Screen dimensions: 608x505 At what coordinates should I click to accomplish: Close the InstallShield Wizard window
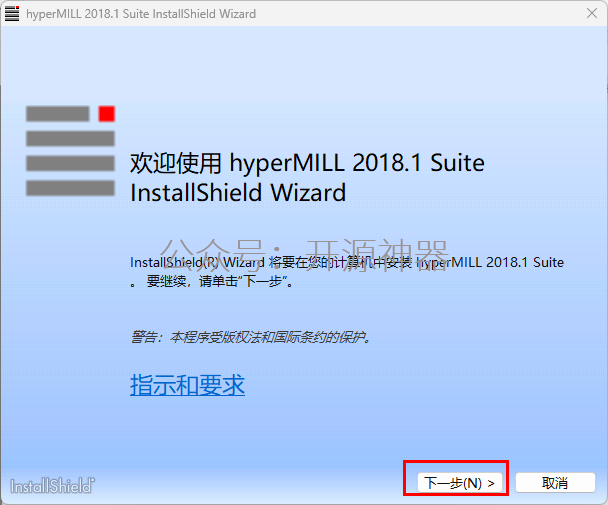point(592,14)
